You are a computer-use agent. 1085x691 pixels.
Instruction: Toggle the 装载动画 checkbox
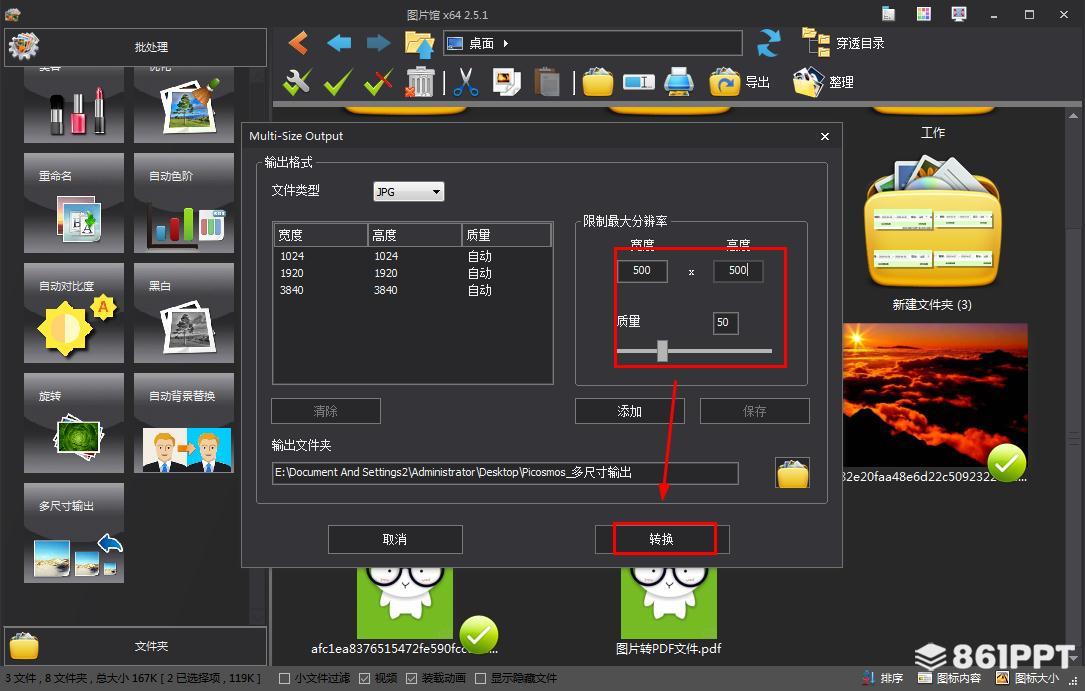tap(412, 679)
